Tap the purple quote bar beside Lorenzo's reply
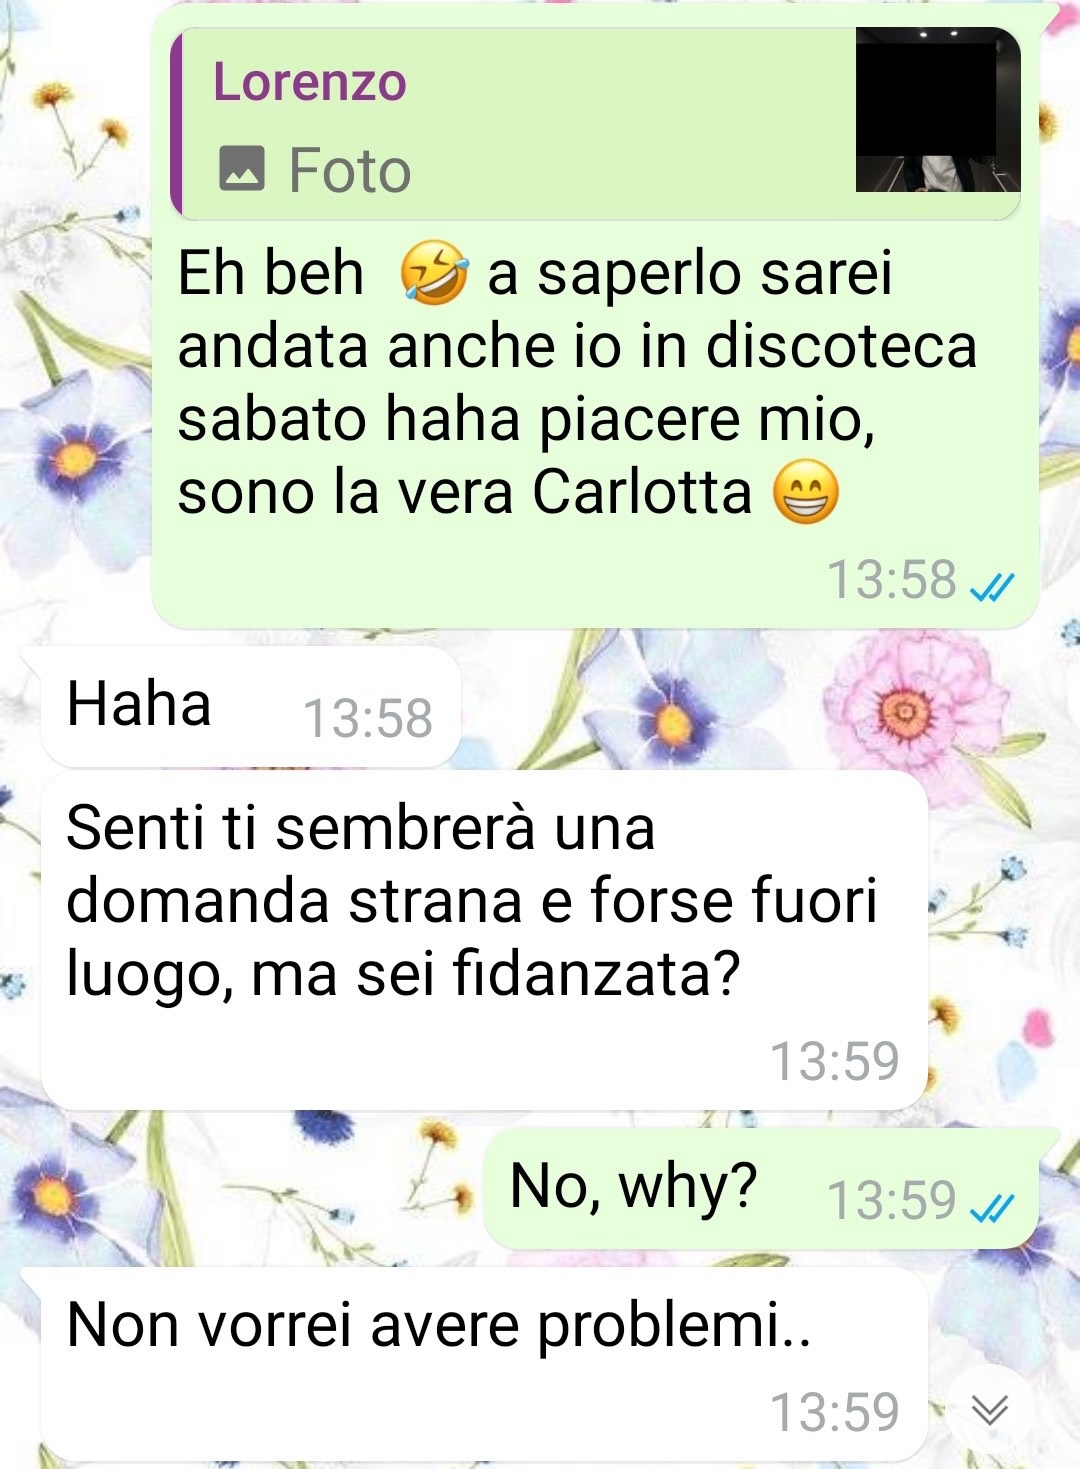The image size is (1080, 1469). (x=176, y=123)
